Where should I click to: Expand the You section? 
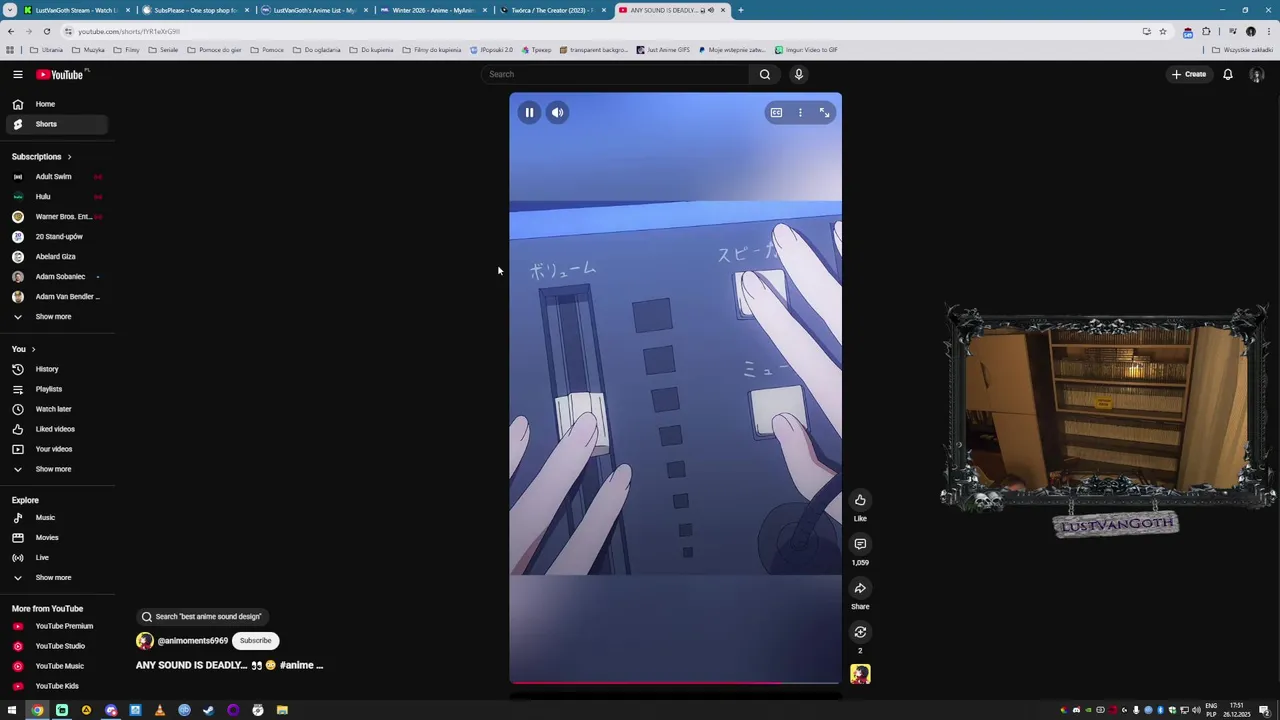(x=24, y=349)
